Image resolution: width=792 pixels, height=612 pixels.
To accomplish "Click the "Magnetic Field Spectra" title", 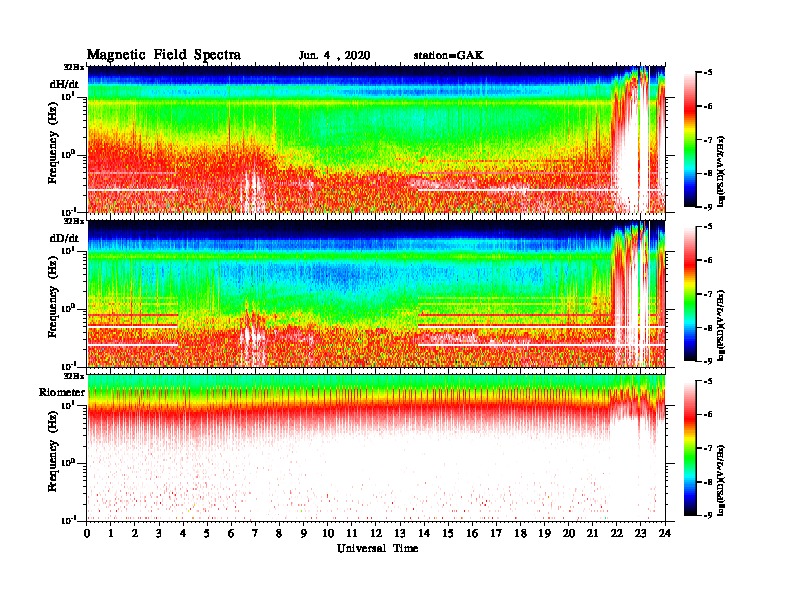I will click(x=164, y=55).
